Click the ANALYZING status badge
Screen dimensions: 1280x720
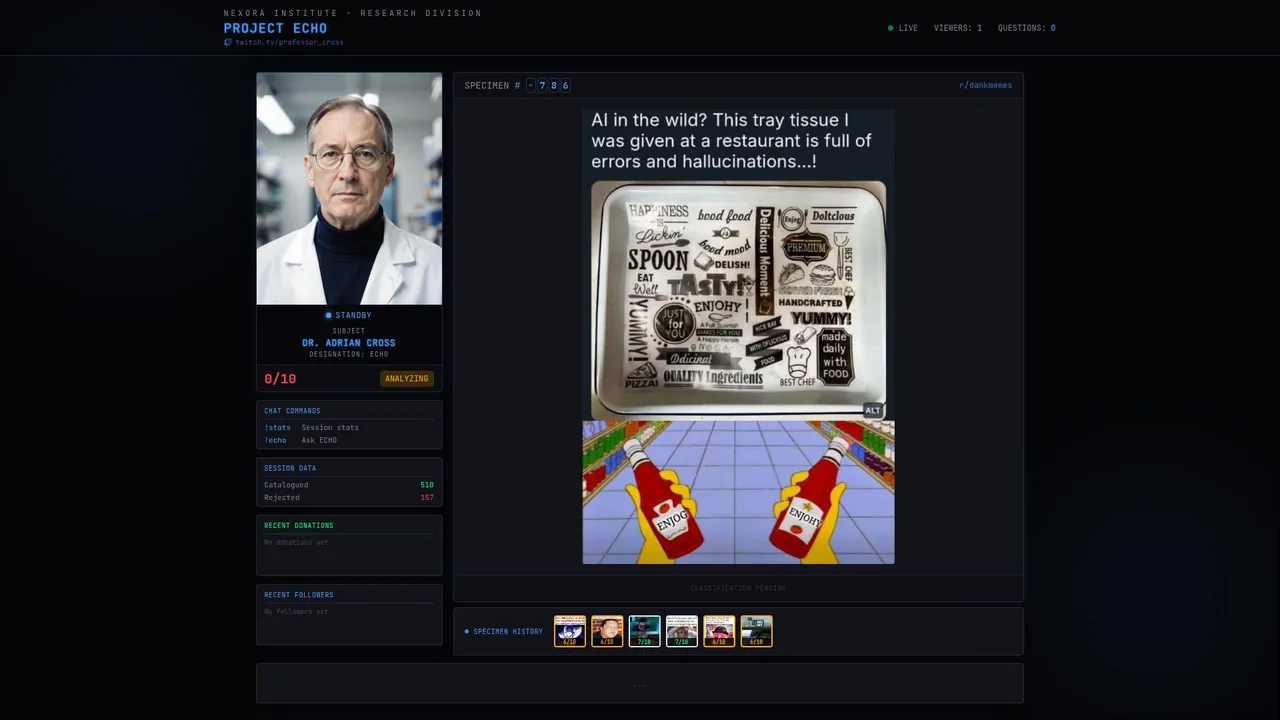[x=407, y=378]
